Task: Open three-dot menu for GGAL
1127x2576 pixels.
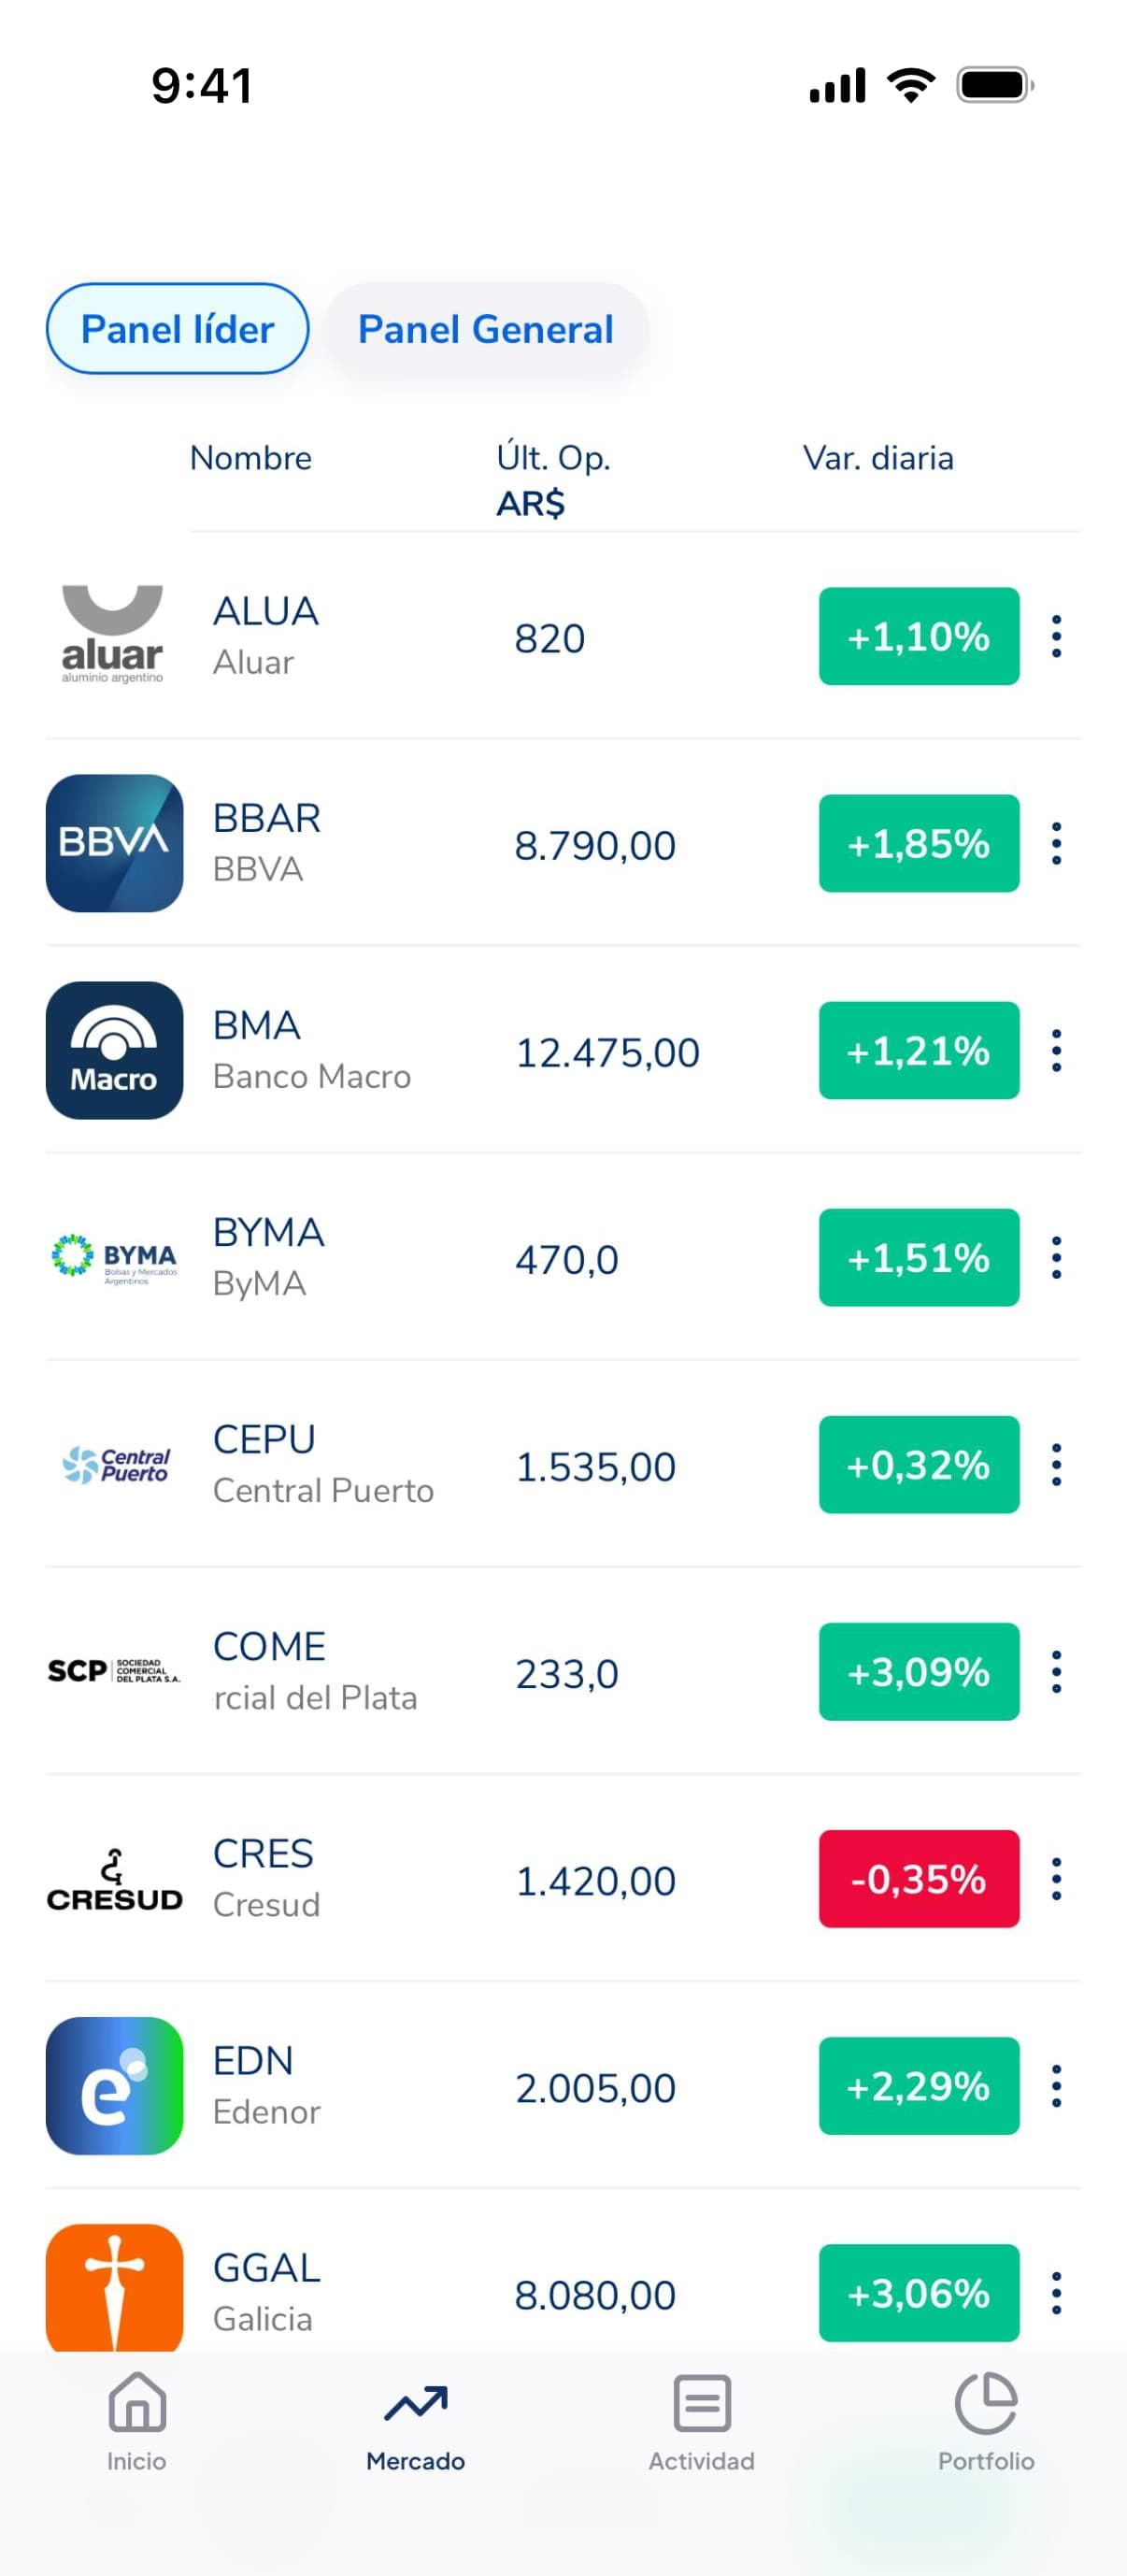Action: tap(1056, 2292)
